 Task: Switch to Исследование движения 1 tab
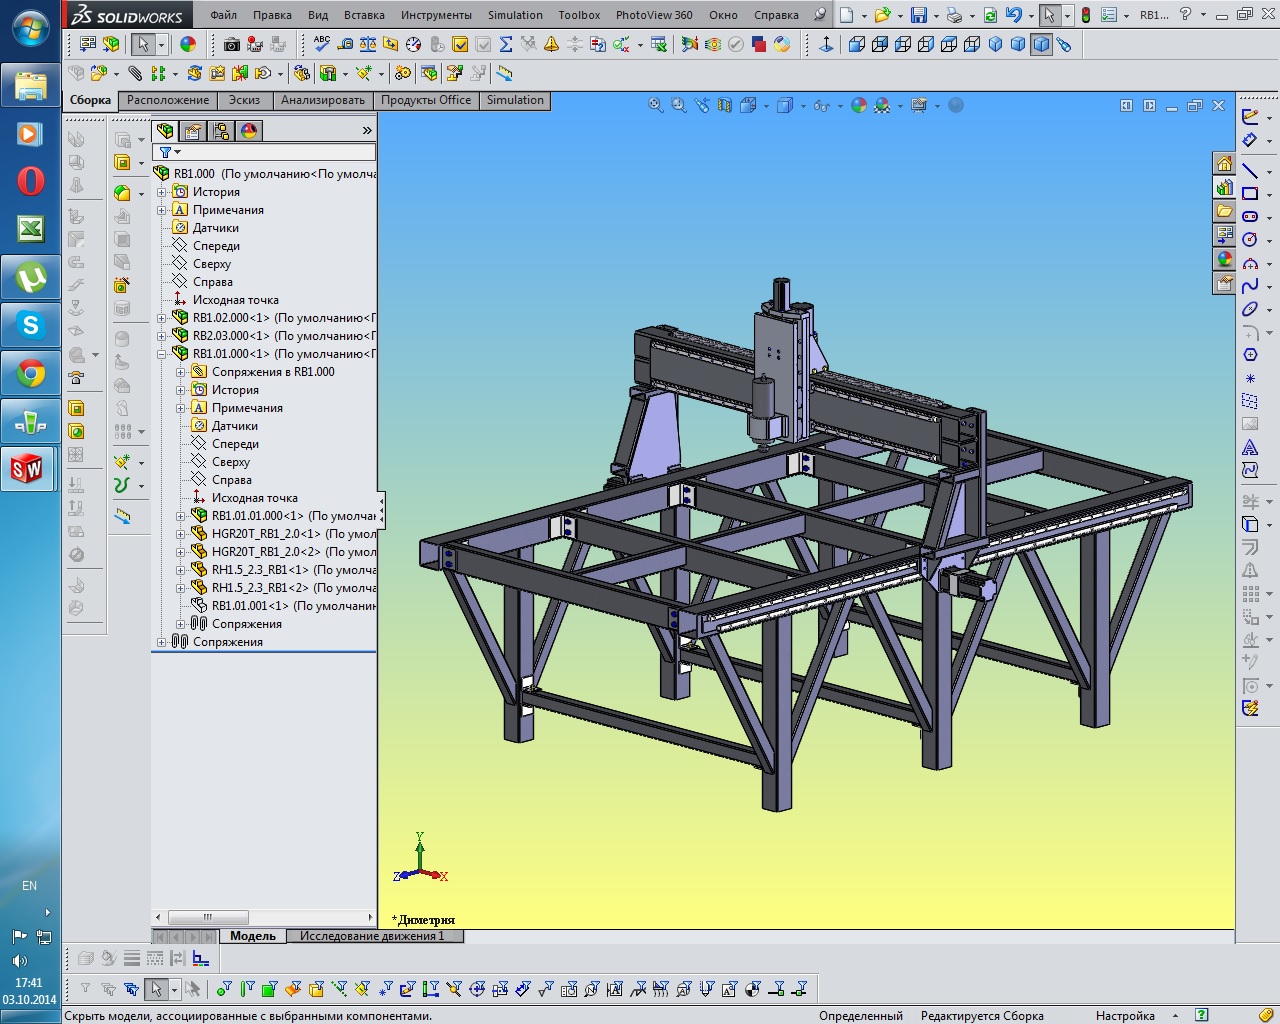click(371, 936)
